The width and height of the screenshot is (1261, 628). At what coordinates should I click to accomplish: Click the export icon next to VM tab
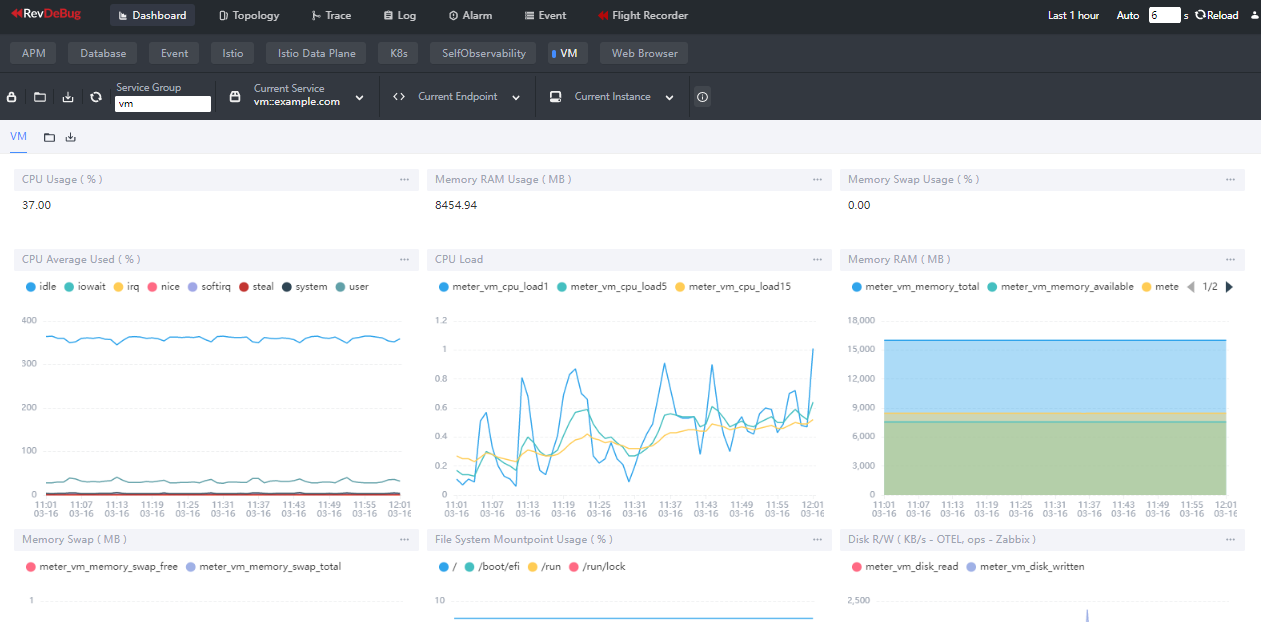pyautogui.click(x=71, y=137)
